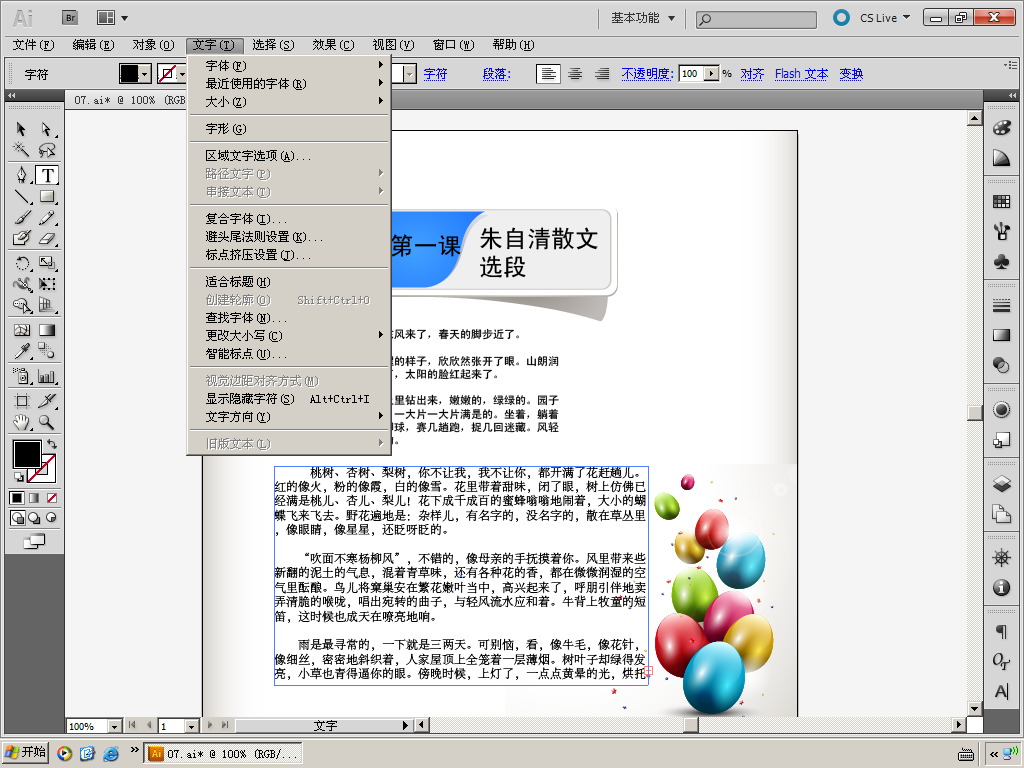1024x768 pixels.
Task: Open the artboard number dropdown
Action: [191, 726]
